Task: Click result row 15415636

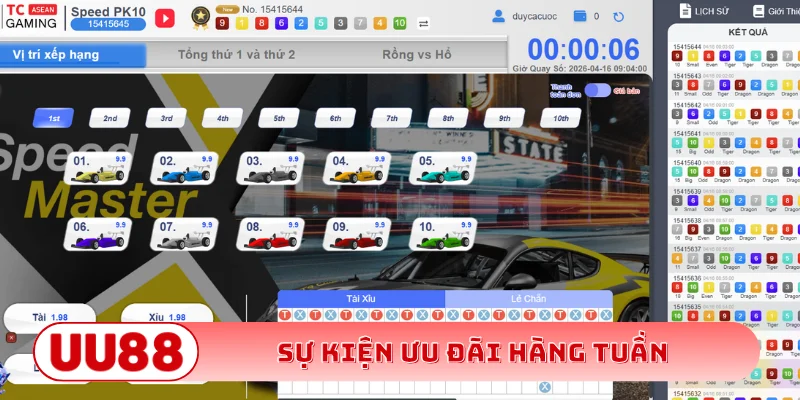Action: [x=735, y=286]
